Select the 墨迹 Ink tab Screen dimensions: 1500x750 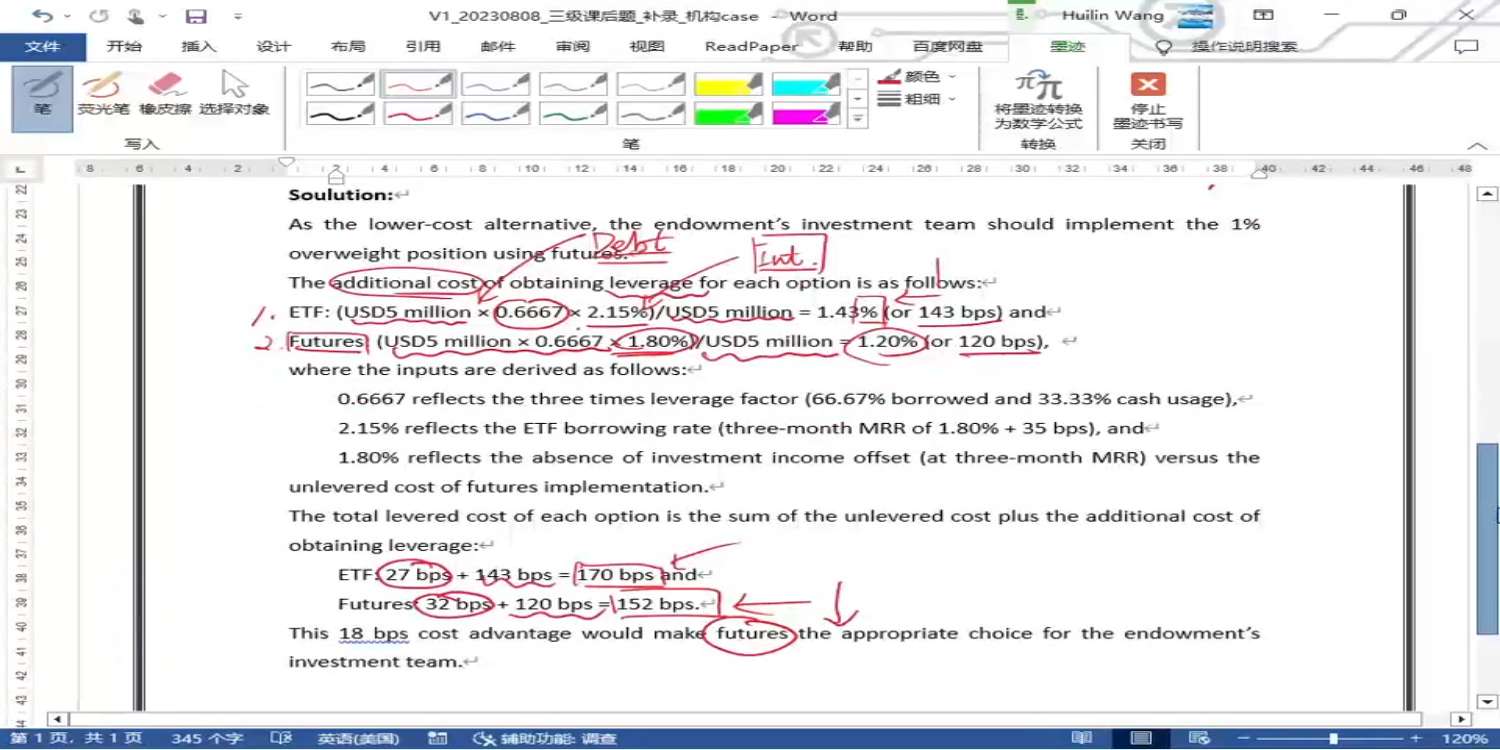(x=1067, y=47)
